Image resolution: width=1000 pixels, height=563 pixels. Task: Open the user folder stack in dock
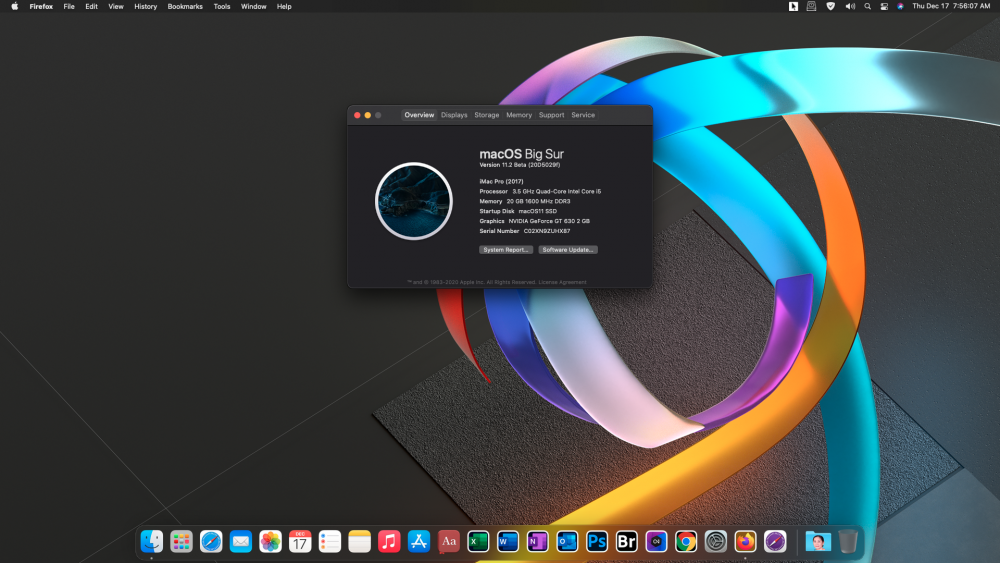coord(818,541)
